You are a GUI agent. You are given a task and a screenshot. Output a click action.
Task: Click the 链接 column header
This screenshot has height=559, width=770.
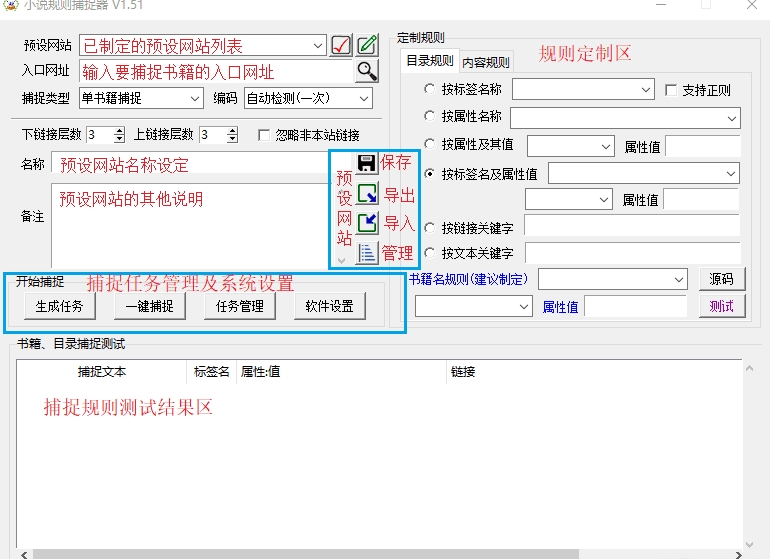(x=594, y=372)
